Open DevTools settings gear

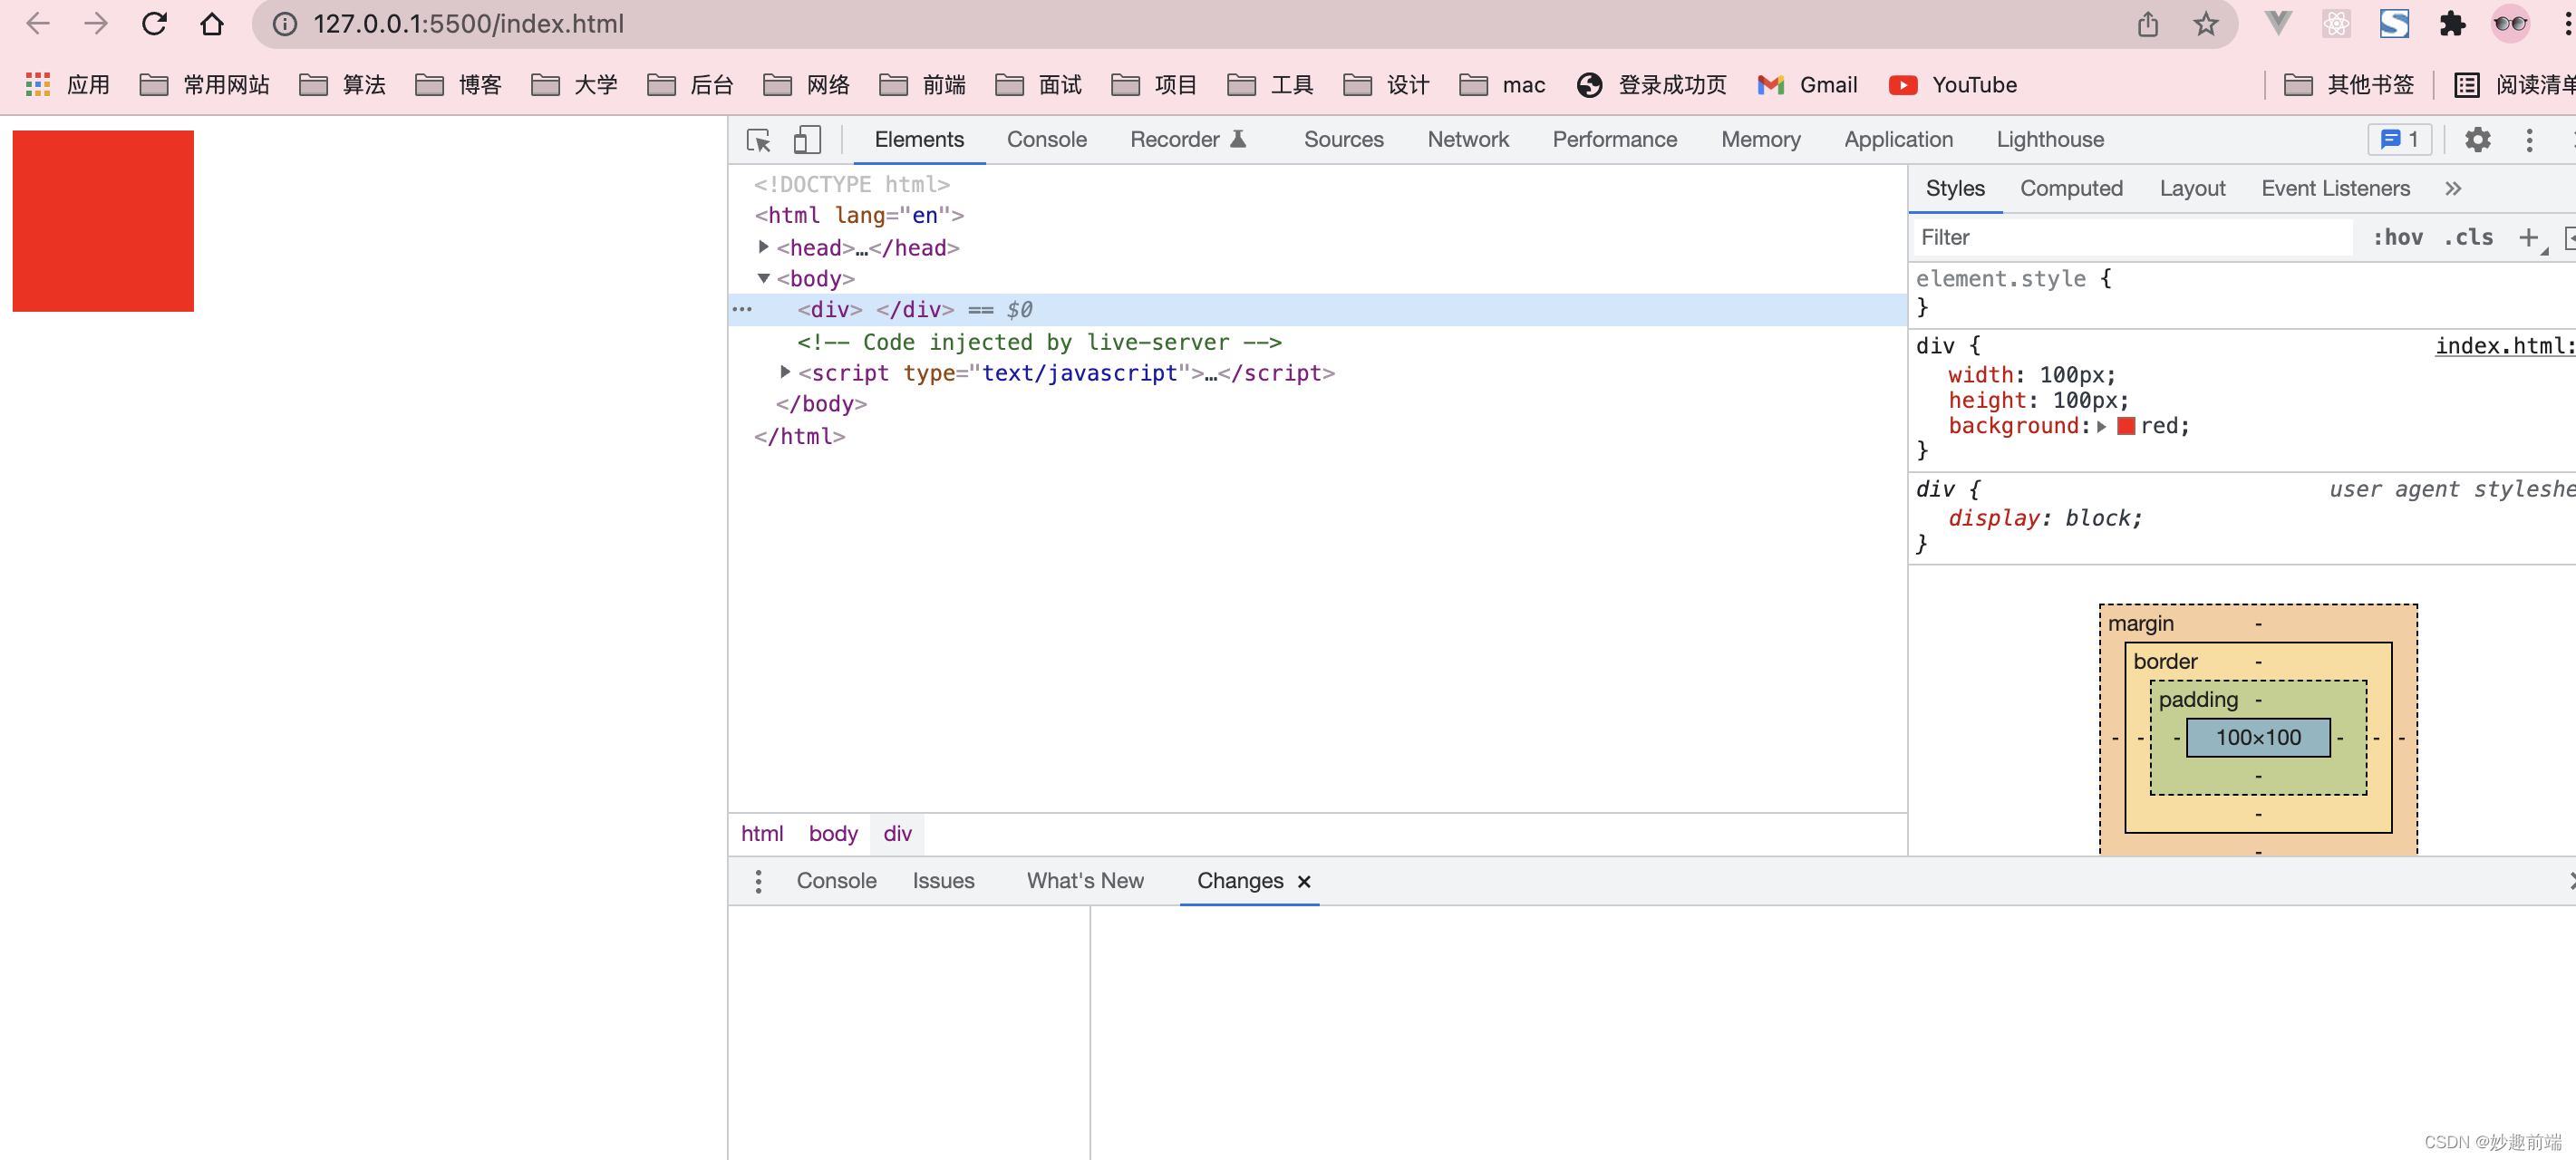click(2477, 140)
